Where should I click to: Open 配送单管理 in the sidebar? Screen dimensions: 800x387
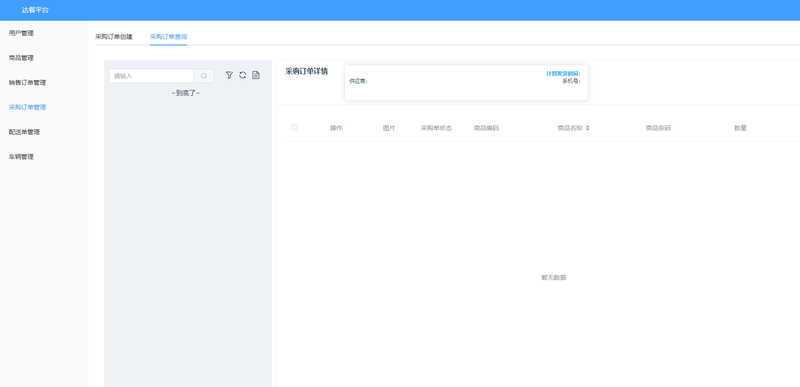tap(24, 132)
